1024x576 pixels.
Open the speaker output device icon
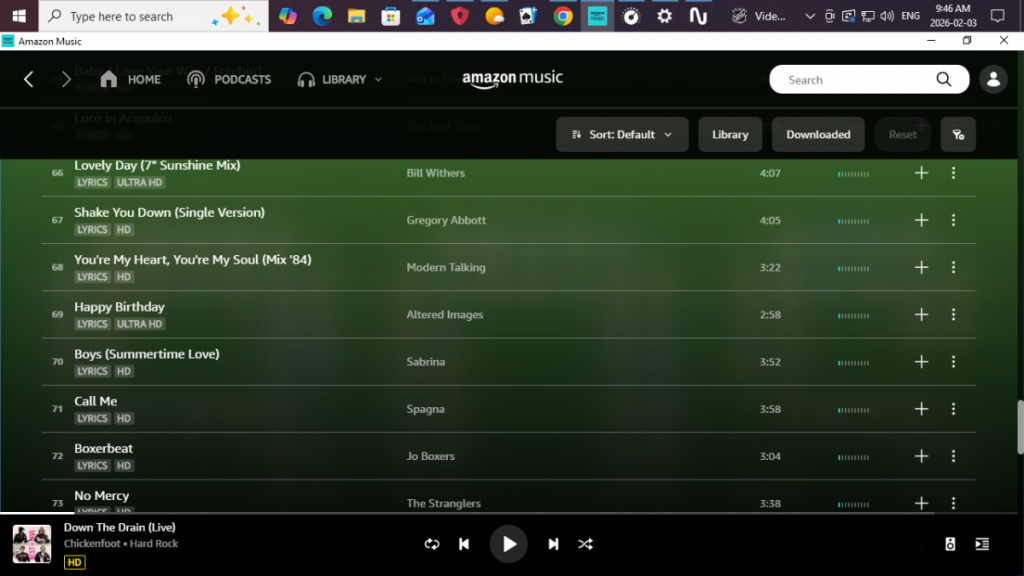(950, 544)
